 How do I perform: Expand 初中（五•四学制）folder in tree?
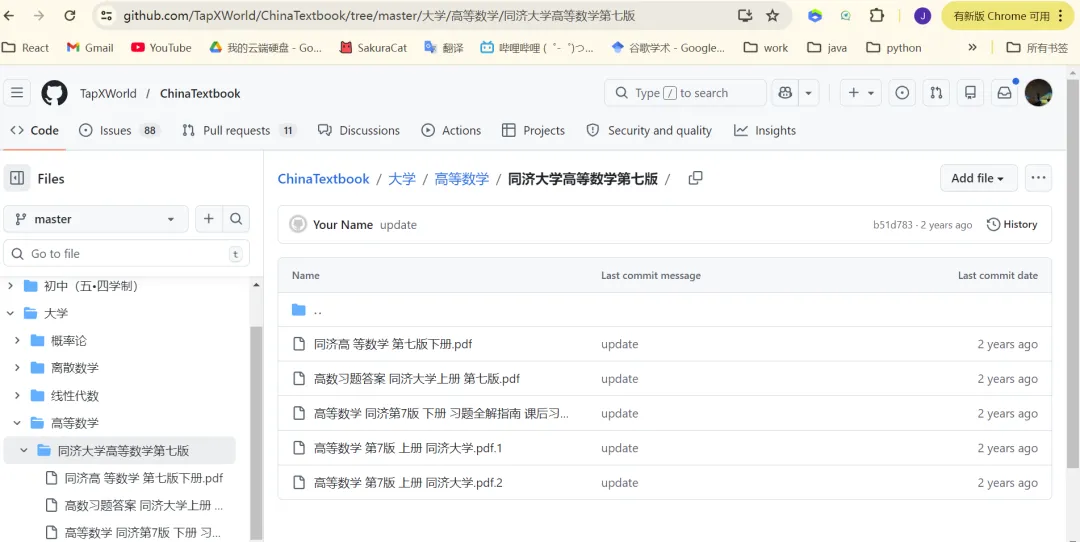[10, 286]
